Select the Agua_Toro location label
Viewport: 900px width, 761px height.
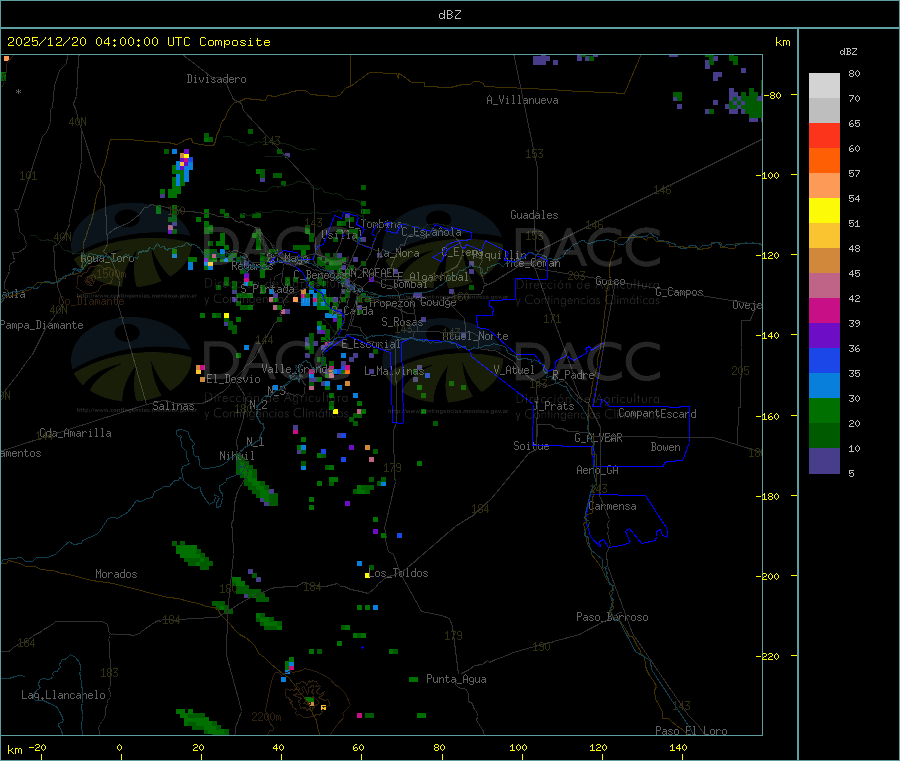click(107, 258)
